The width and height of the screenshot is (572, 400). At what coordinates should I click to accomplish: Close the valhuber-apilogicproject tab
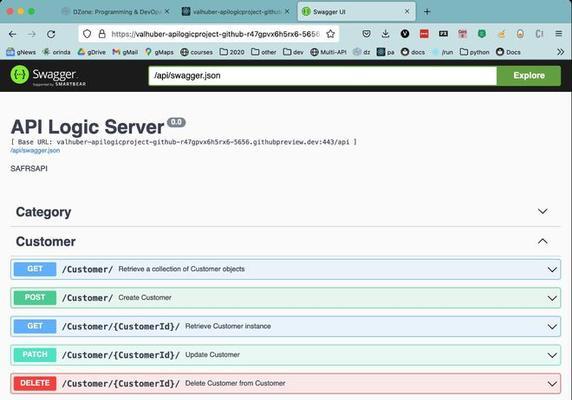[287, 12]
